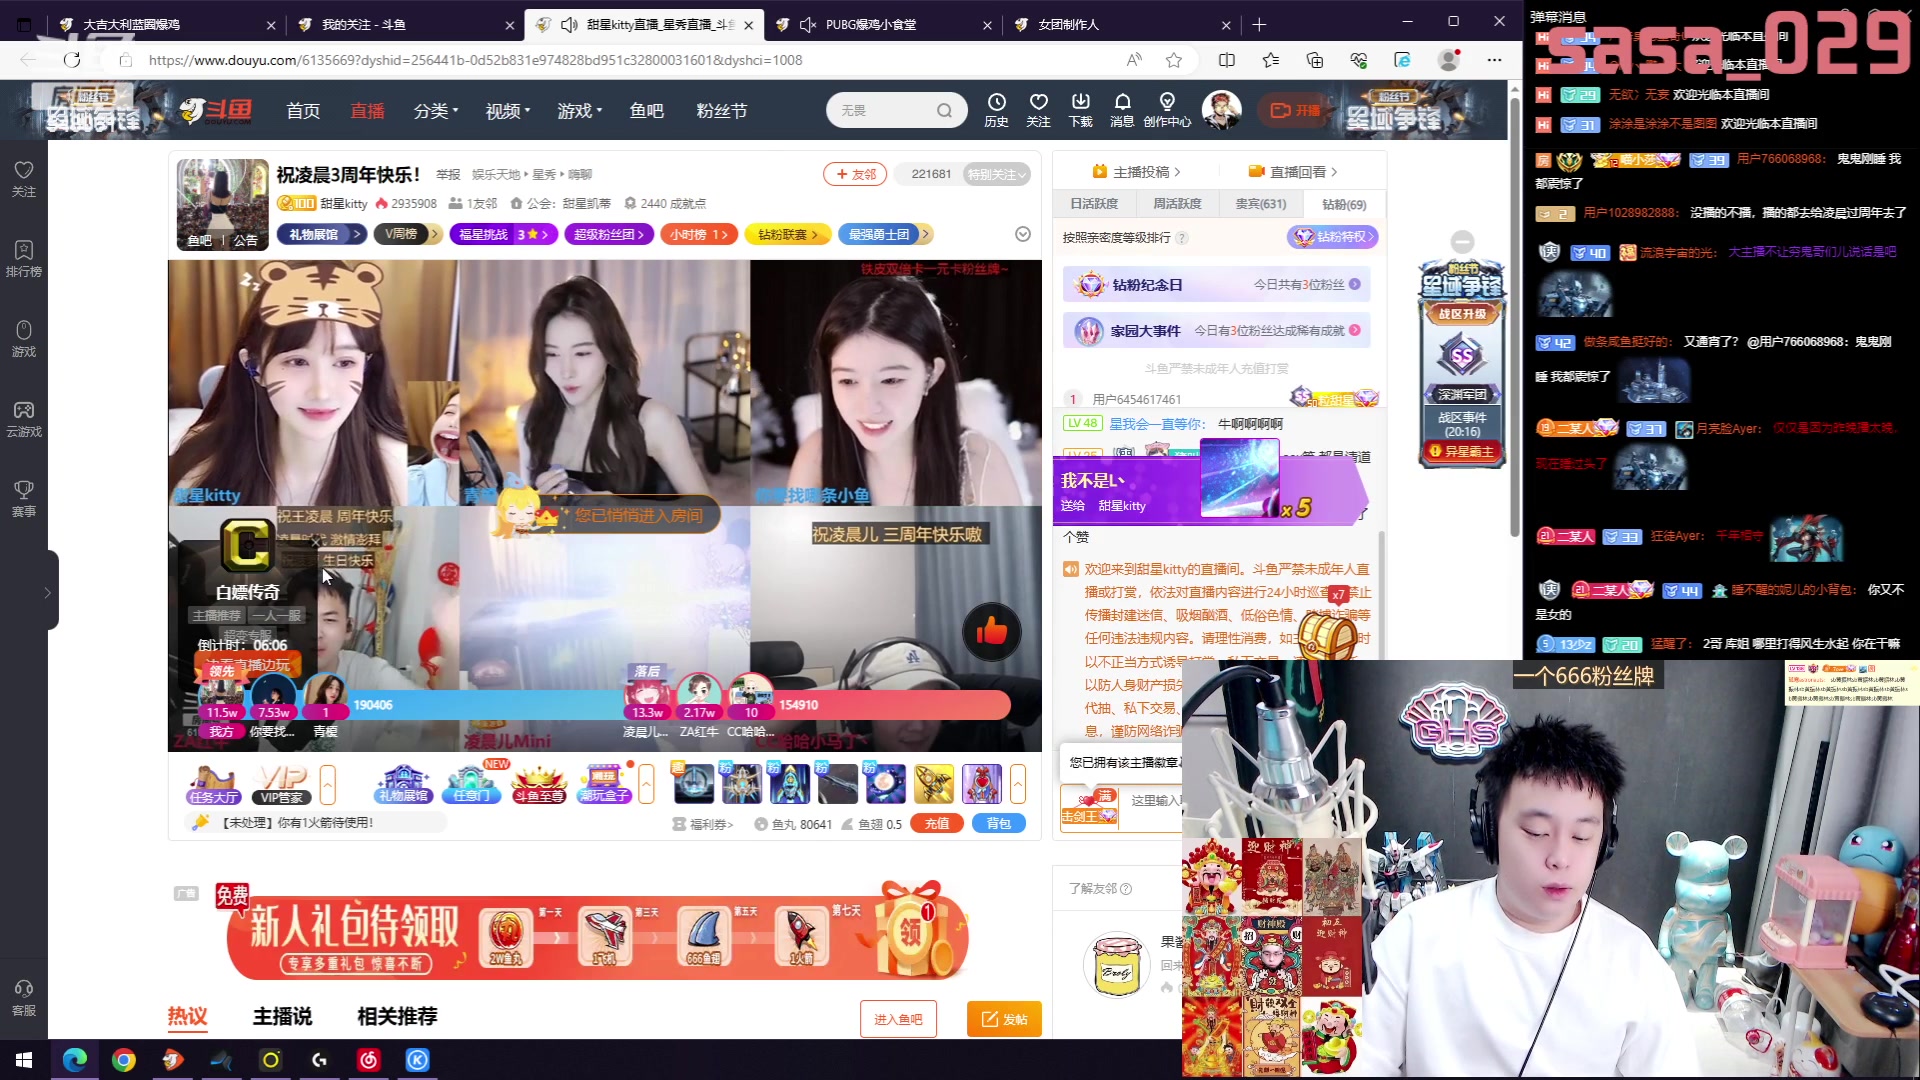1920x1080 pixels.
Task: Click the minus button above 星域争锋 widget
Action: coord(1462,242)
